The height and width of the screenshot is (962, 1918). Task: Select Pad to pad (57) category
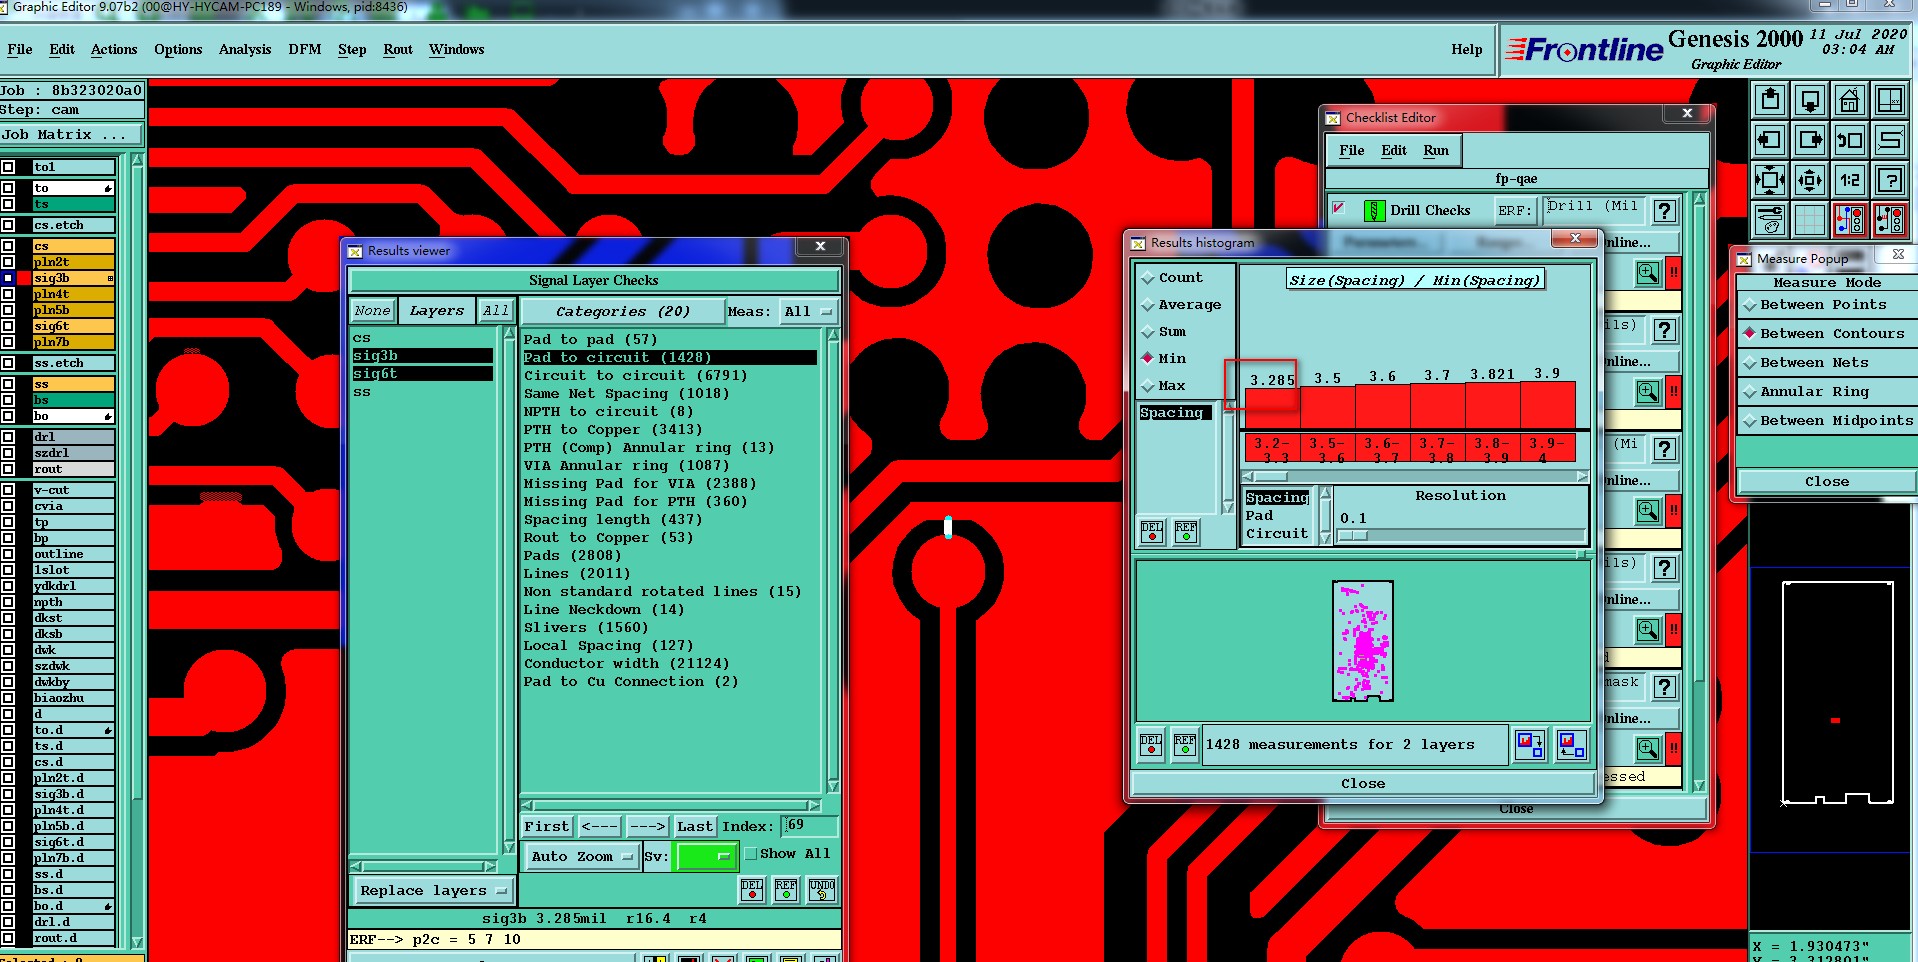click(x=591, y=340)
